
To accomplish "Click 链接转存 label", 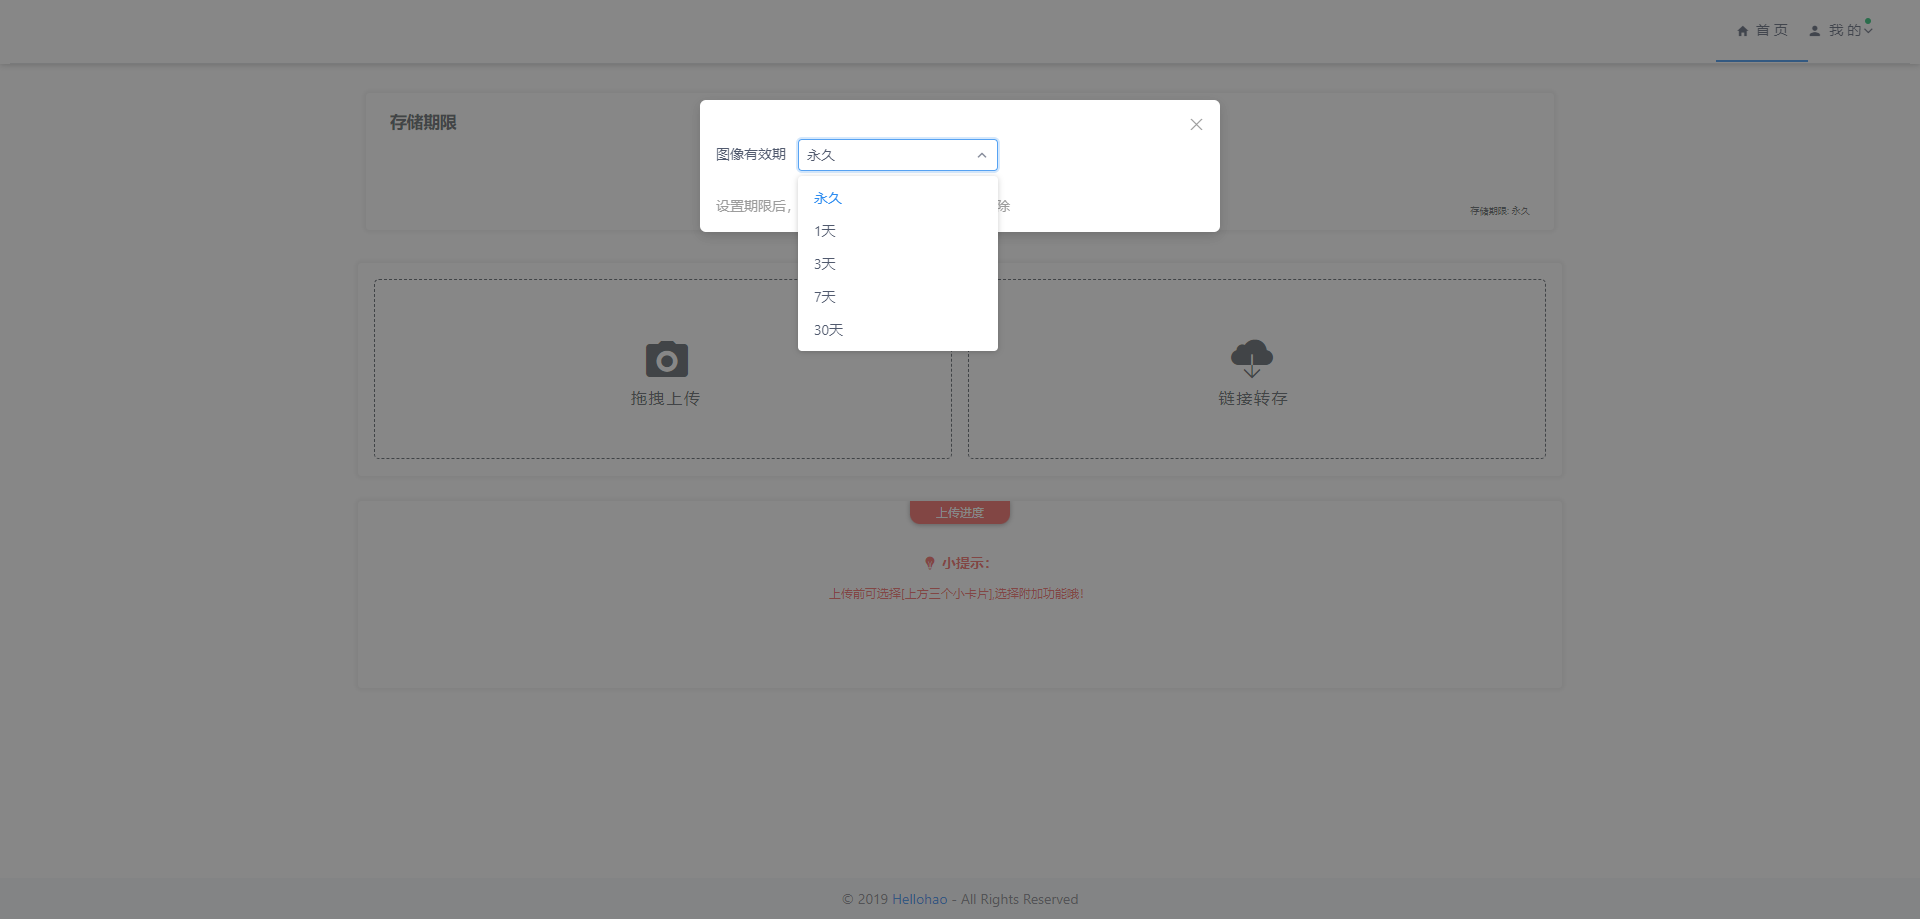I will click(x=1253, y=398).
